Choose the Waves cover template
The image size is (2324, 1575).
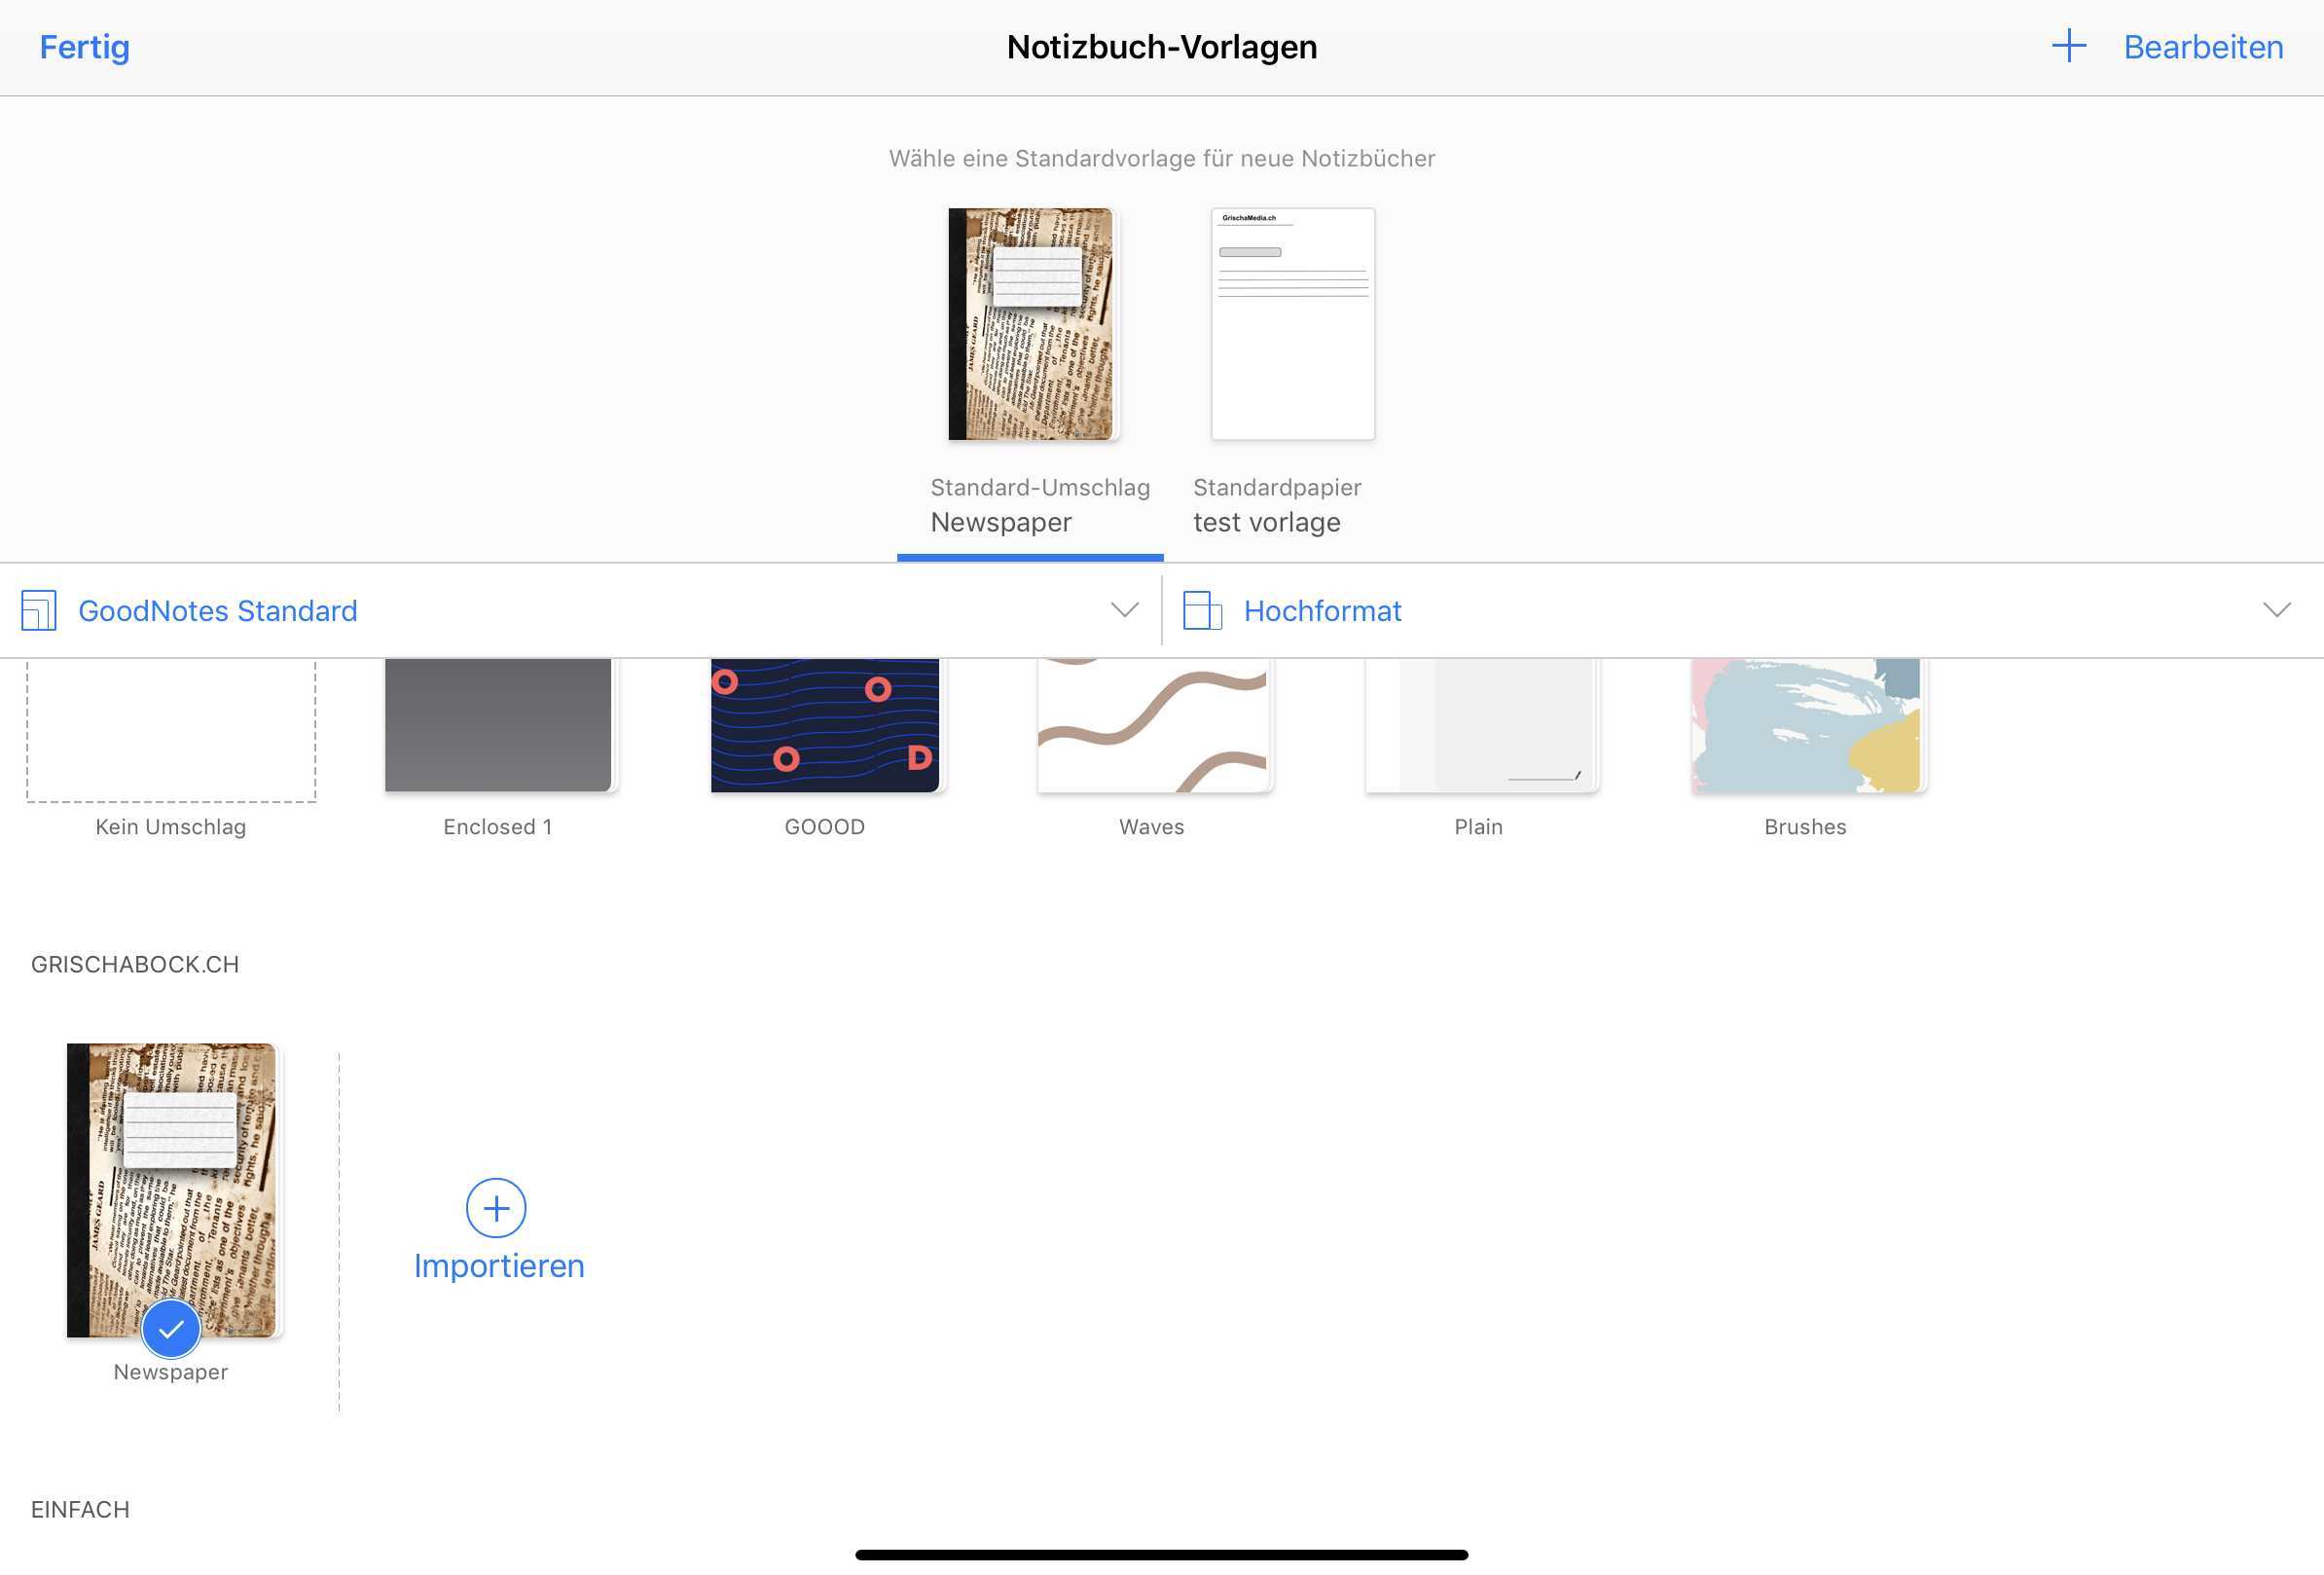(x=1152, y=725)
